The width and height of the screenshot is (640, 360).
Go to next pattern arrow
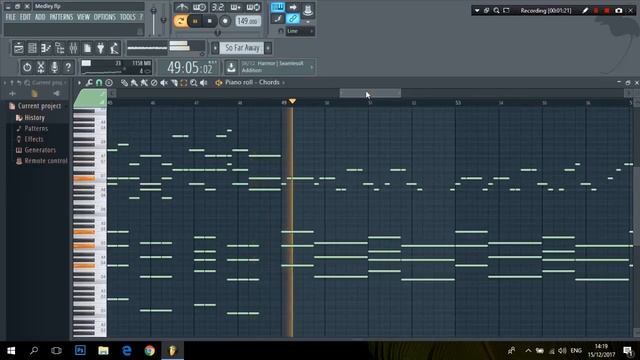click(x=268, y=48)
